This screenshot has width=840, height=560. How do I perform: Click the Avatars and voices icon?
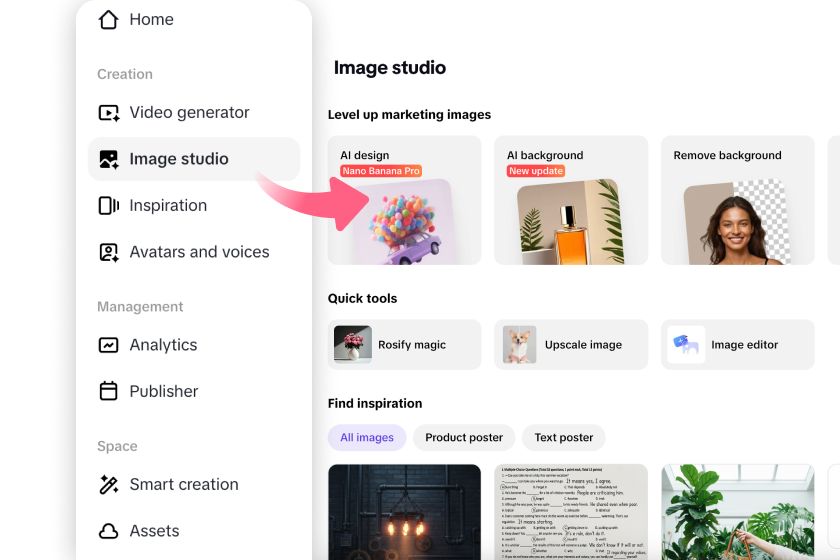(x=109, y=252)
